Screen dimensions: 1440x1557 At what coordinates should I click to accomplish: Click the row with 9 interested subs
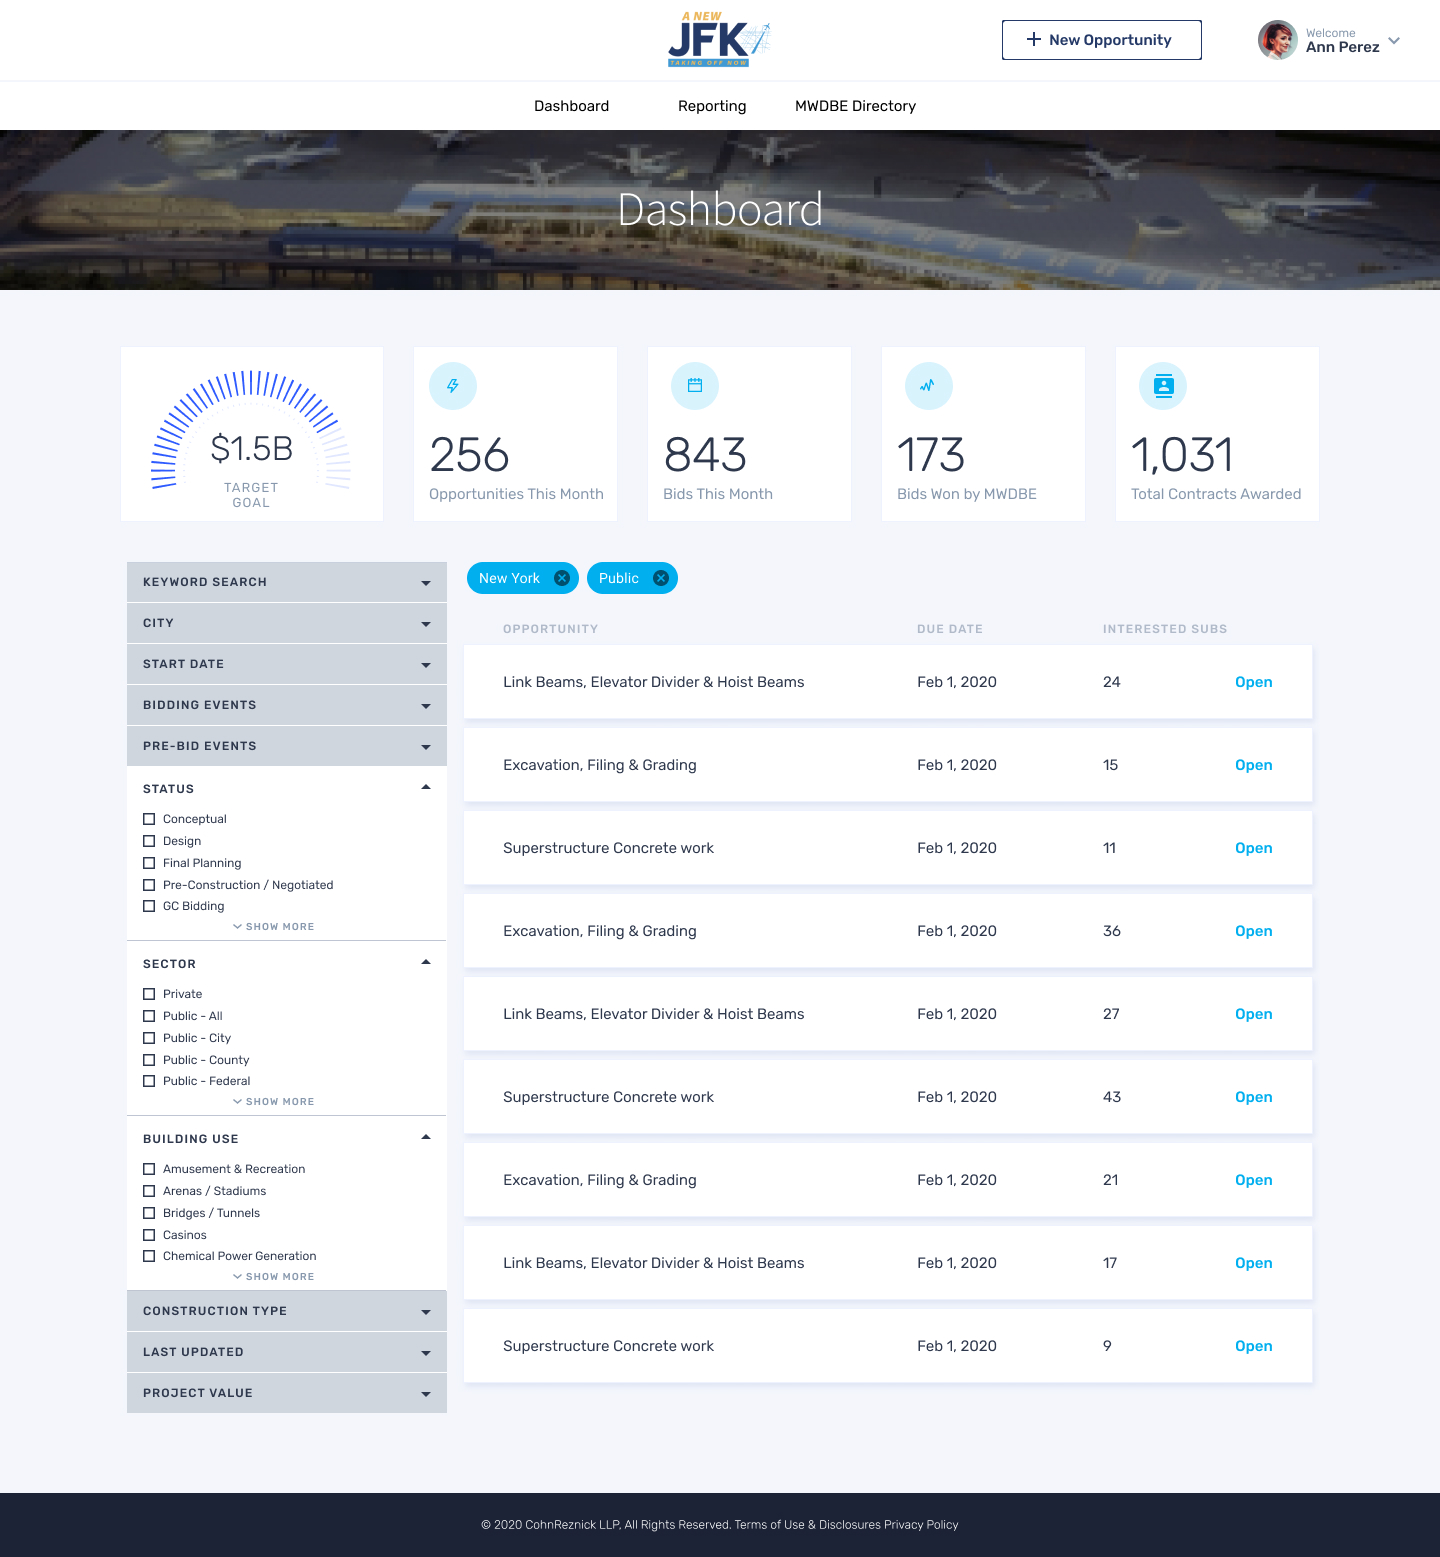[x=888, y=1346]
